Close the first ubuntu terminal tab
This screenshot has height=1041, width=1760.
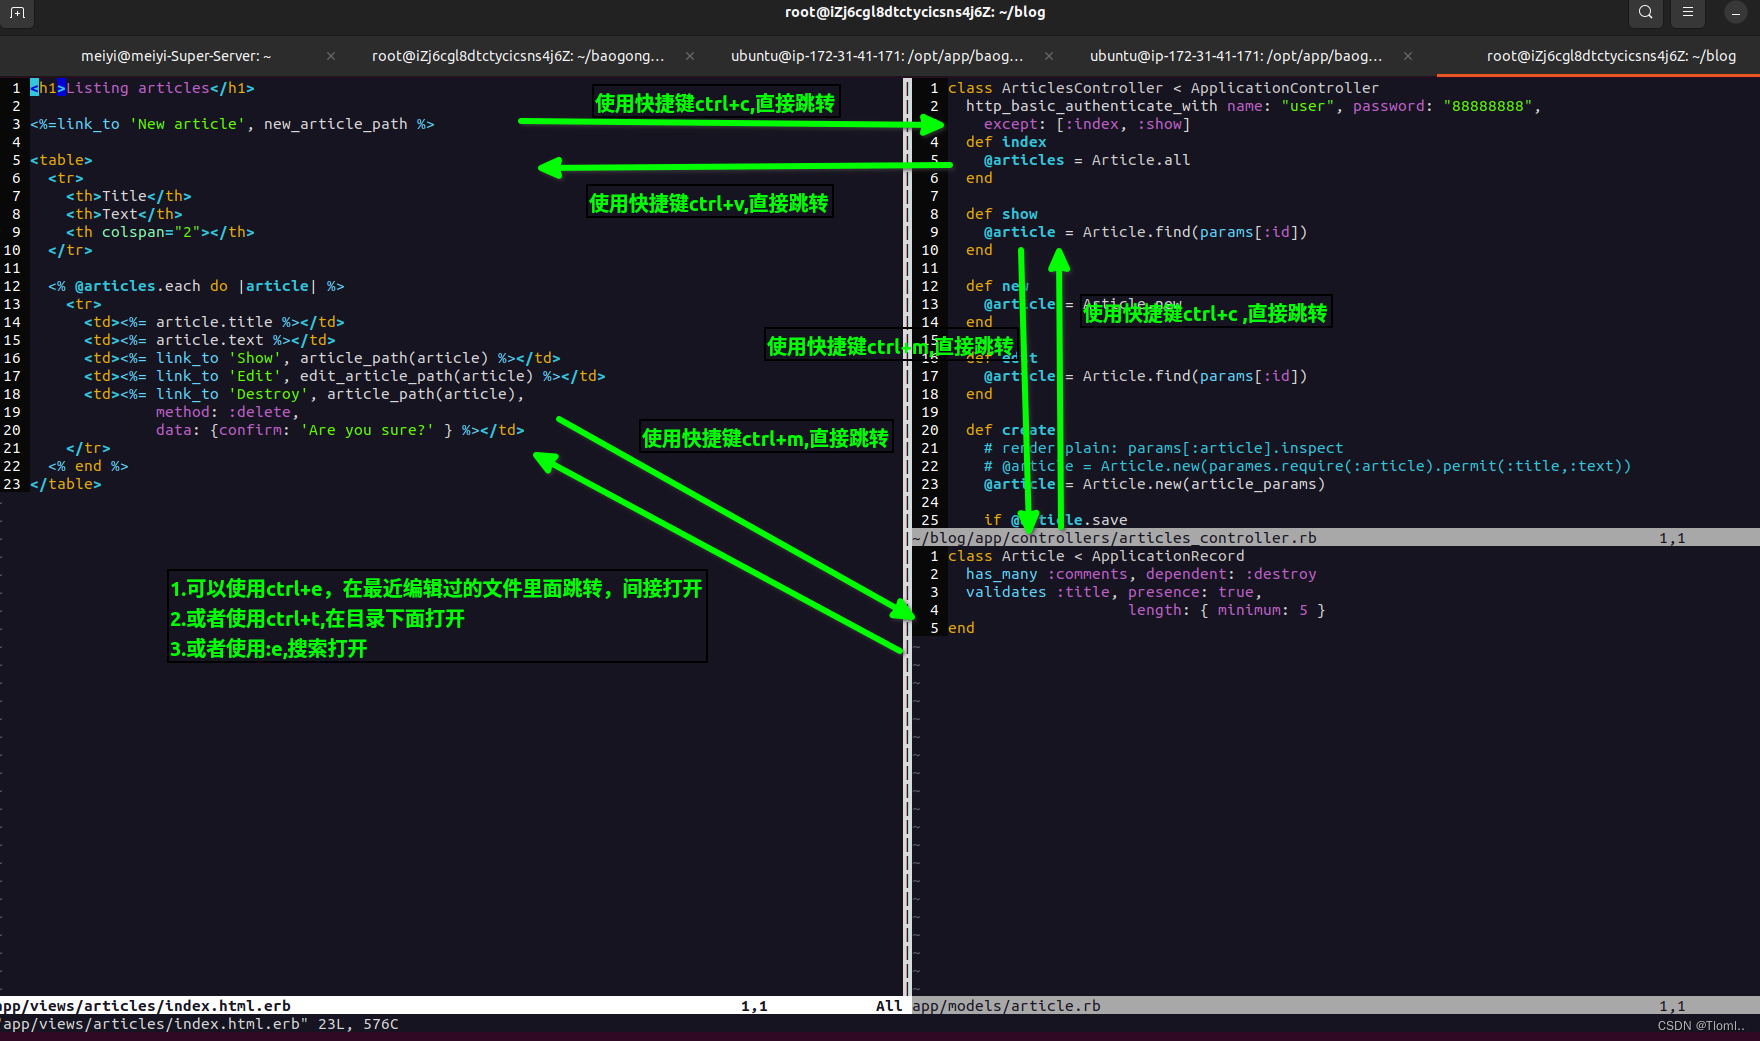coord(1048,56)
